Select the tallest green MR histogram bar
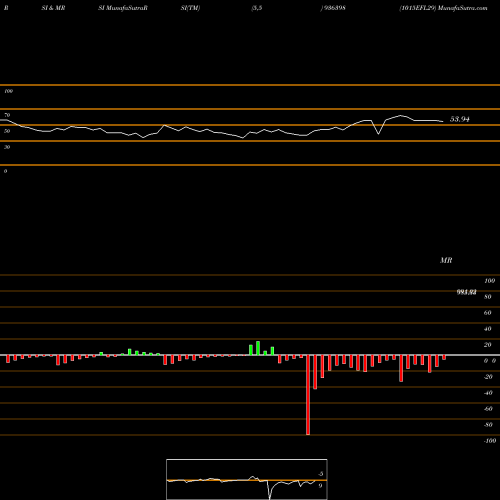This screenshot has height=500, width=500. tap(258, 348)
